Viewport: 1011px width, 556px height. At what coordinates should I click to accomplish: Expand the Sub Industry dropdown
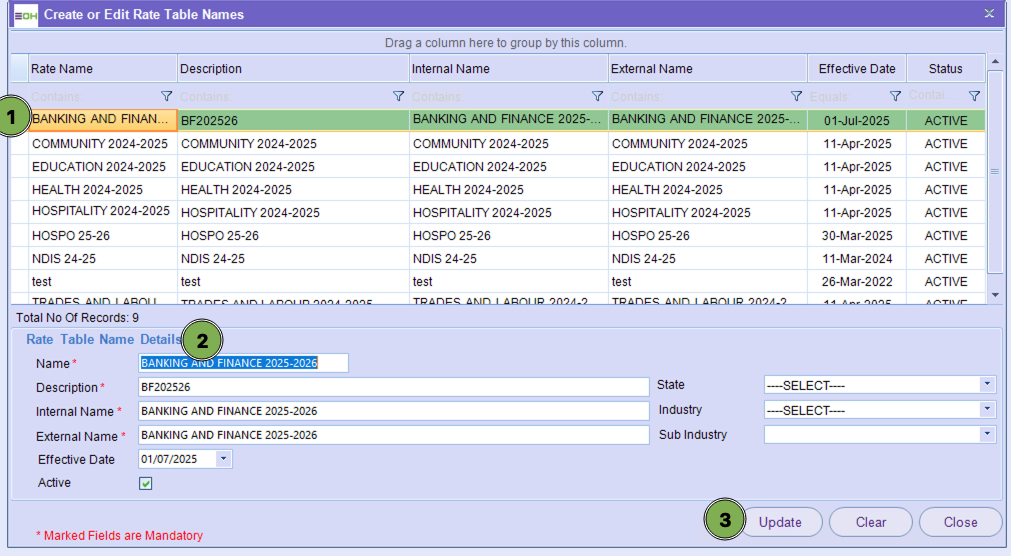987,435
